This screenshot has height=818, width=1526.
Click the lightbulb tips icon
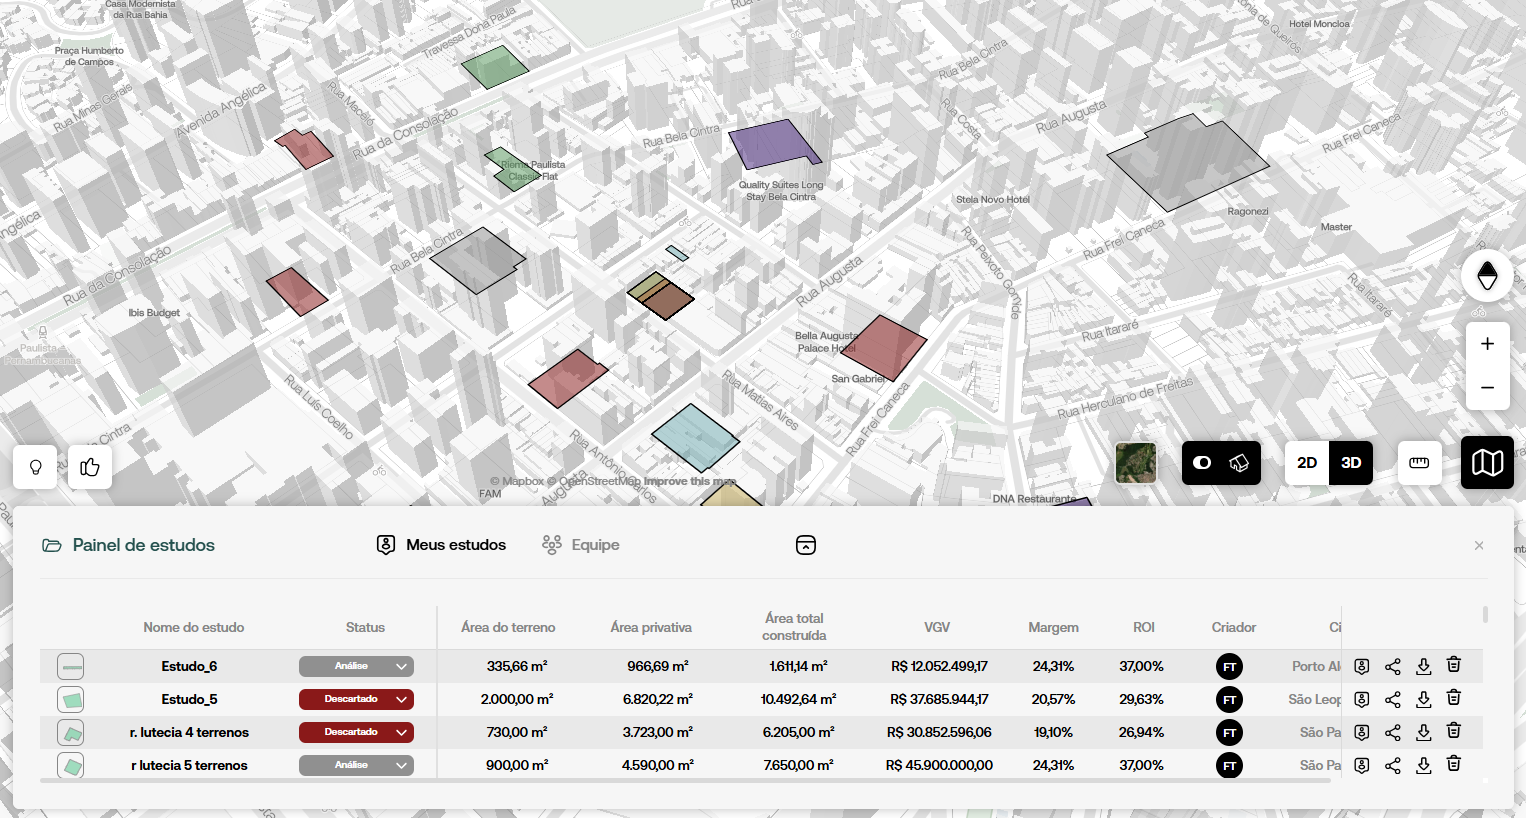coord(35,467)
